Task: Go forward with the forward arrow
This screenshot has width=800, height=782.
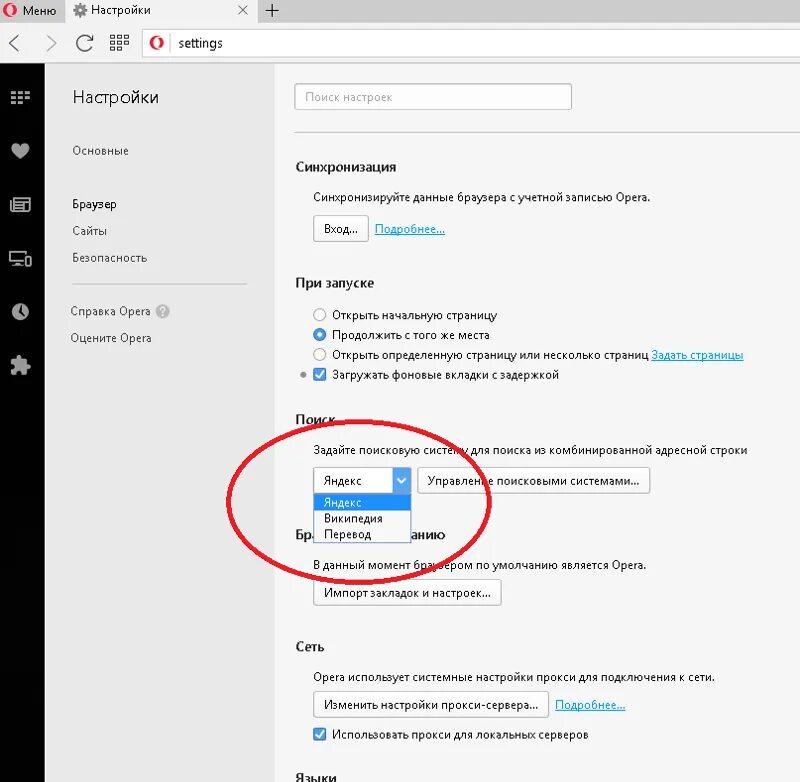Action: click(x=51, y=43)
